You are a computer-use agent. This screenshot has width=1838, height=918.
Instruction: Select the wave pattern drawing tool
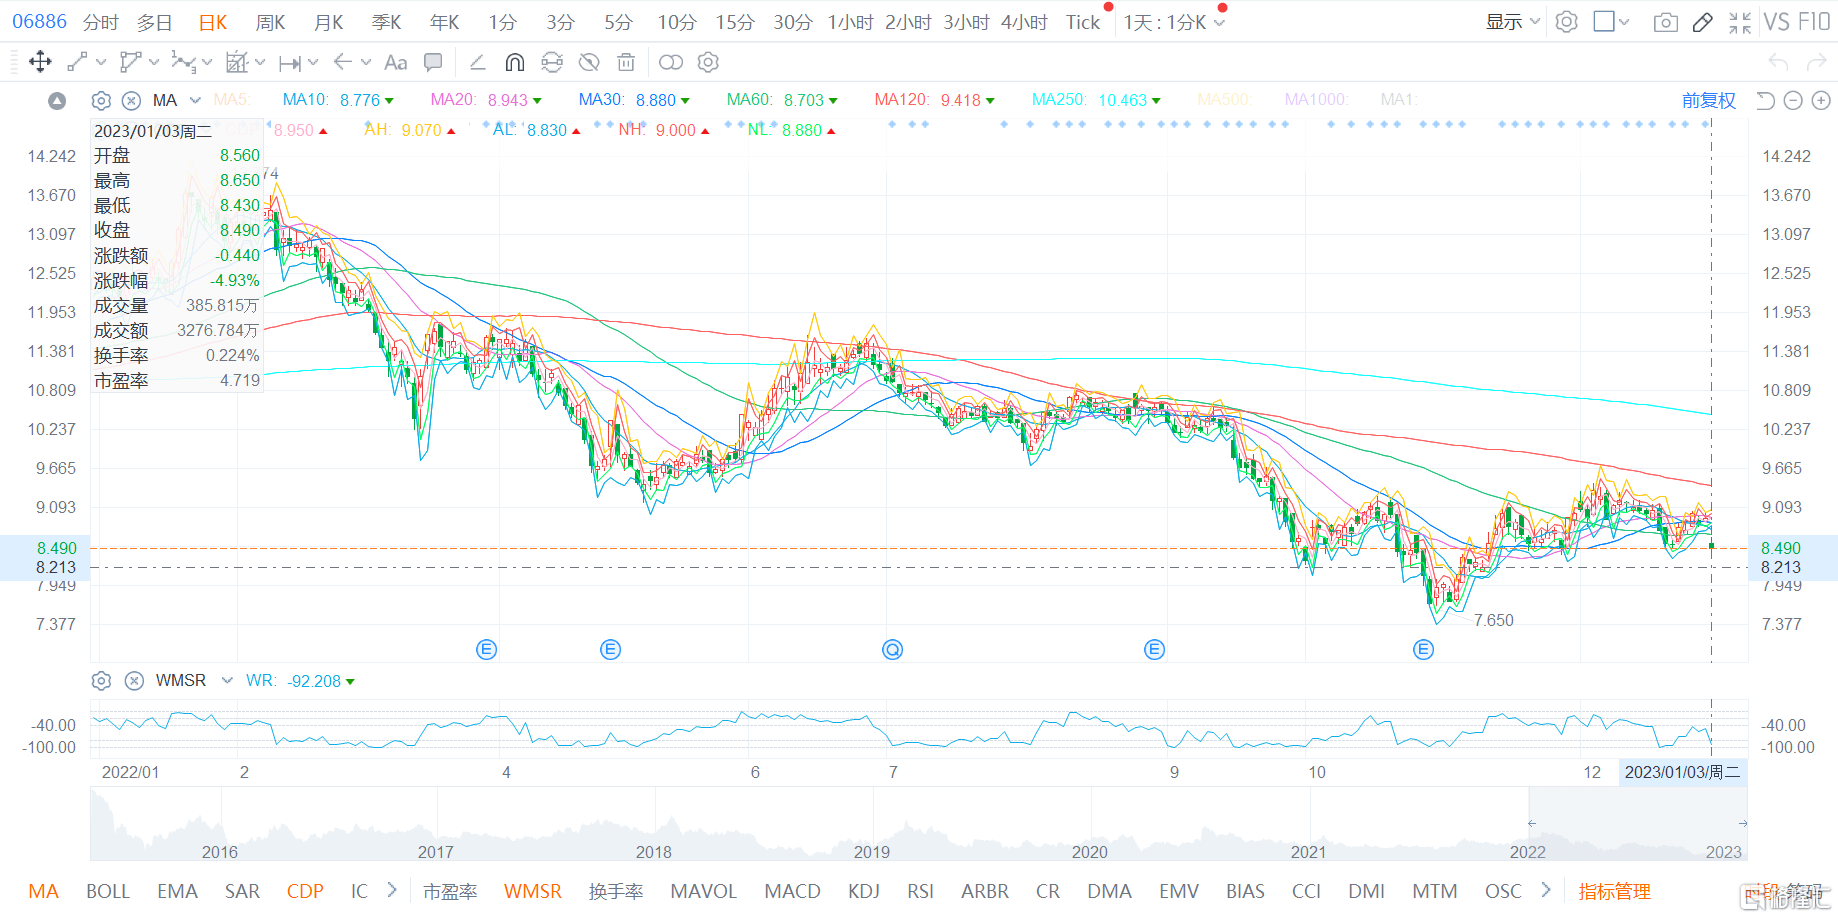[x=183, y=62]
